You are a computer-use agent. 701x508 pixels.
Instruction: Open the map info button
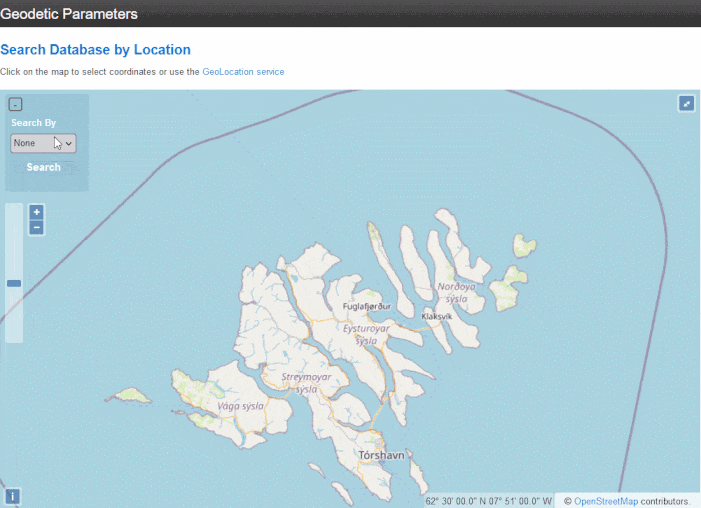pyautogui.click(x=13, y=496)
